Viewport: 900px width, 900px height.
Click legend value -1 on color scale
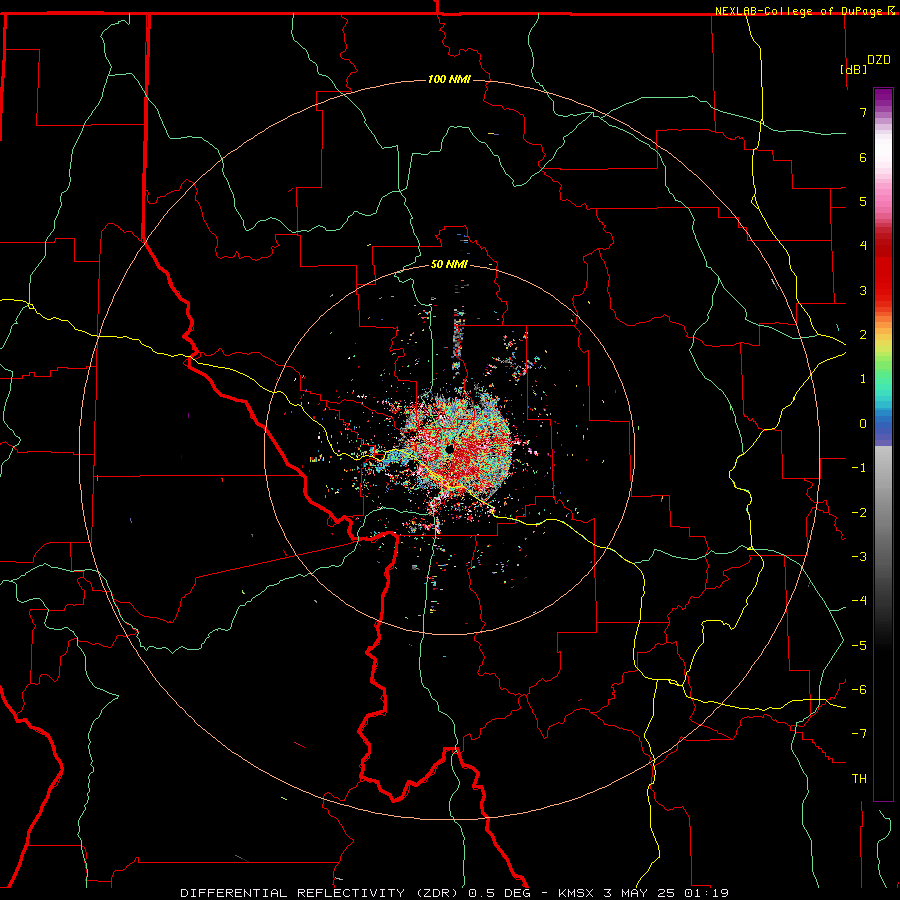tap(859, 468)
